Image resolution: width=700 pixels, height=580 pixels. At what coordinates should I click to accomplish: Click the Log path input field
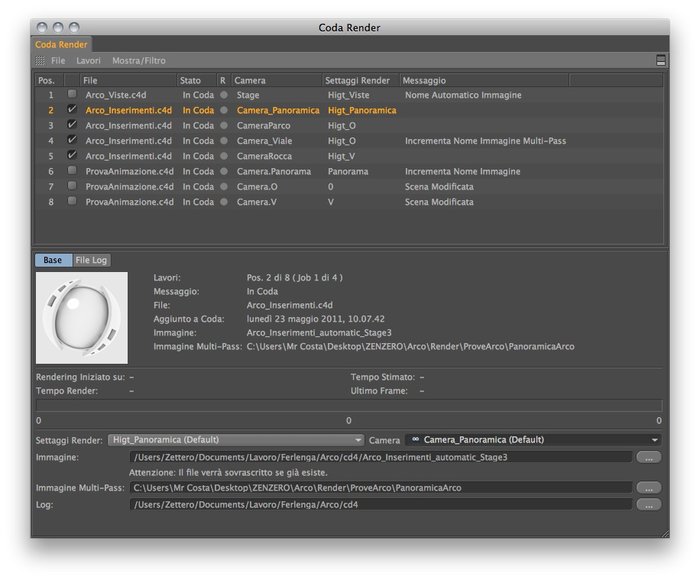381,505
